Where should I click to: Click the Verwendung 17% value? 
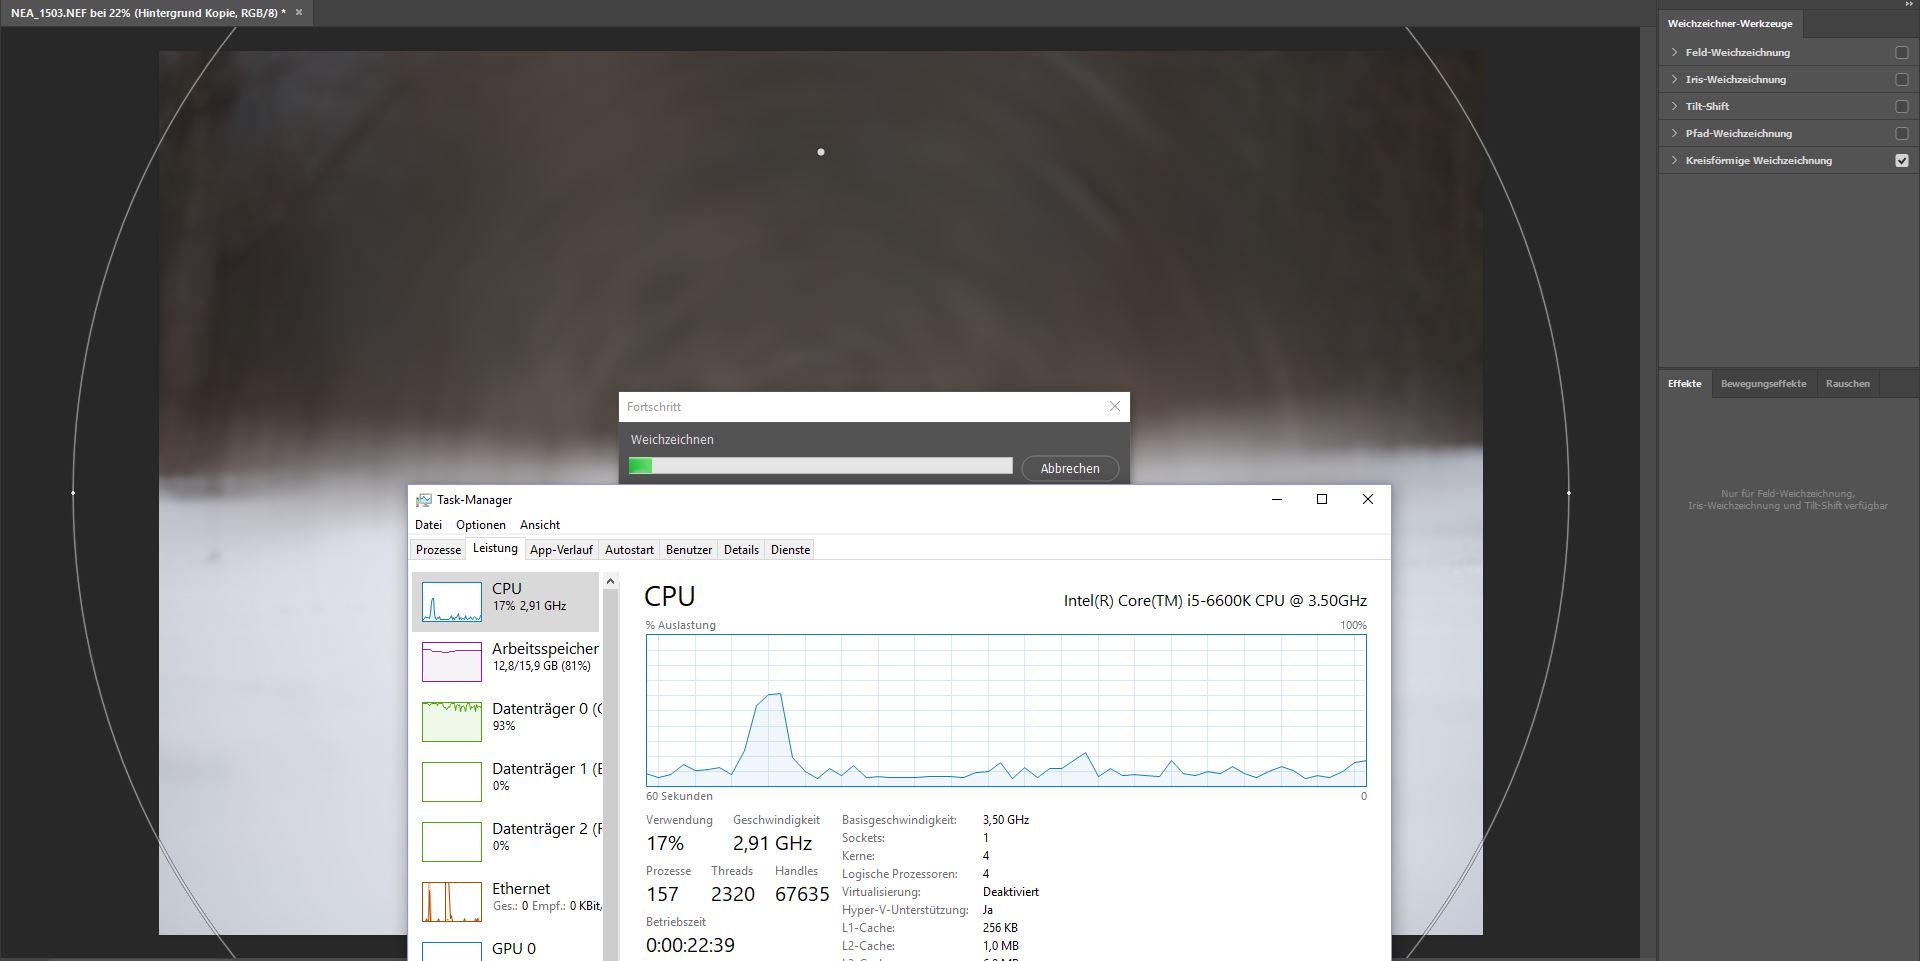[665, 843]
